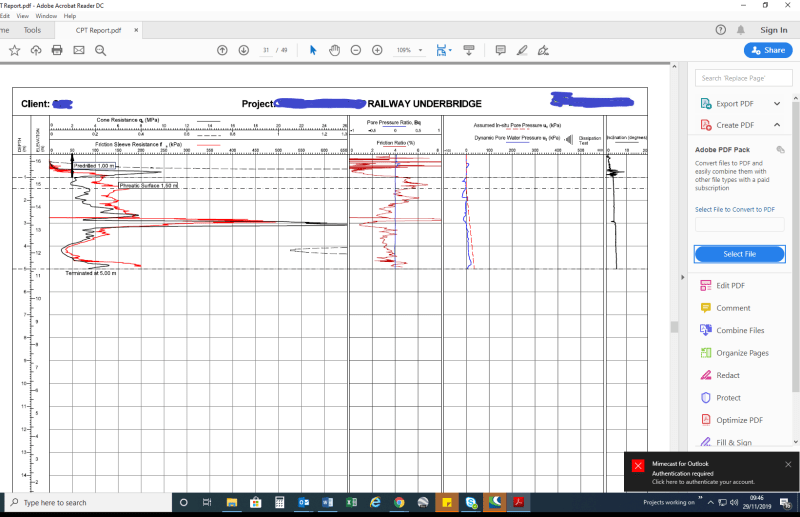Click the speaker icon beside Dynamic Pore Water Pressure
The height and width of the screenshot is (517, 800).
coord(569,139)
